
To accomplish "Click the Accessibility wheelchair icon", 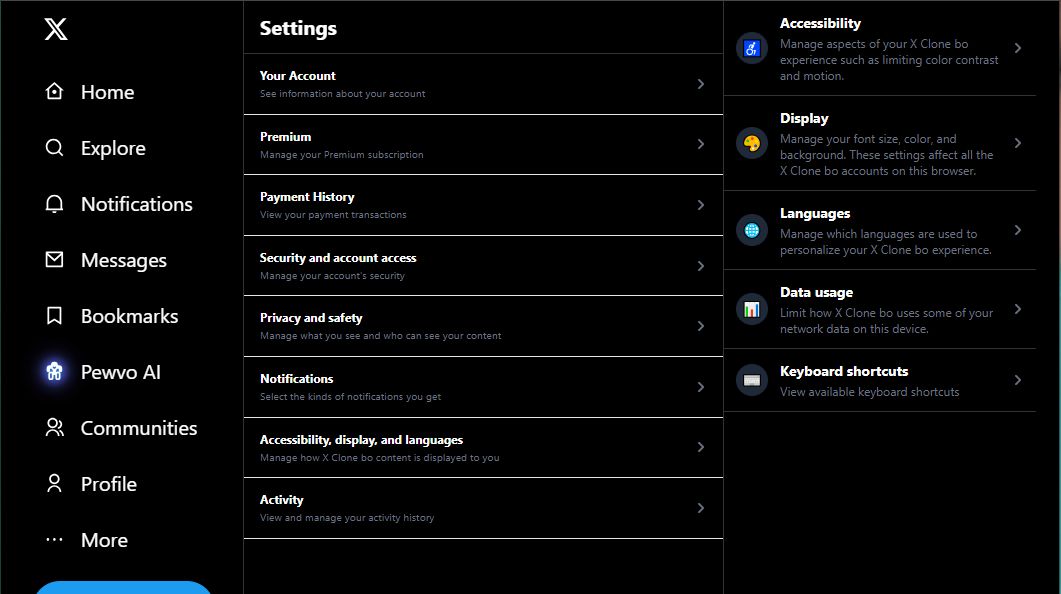I will click(x=752, y=48).
